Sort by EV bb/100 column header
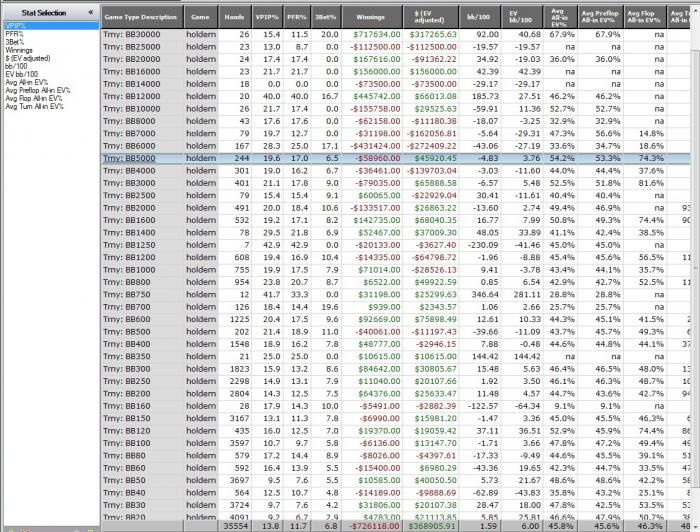 [x=521, y=17]
